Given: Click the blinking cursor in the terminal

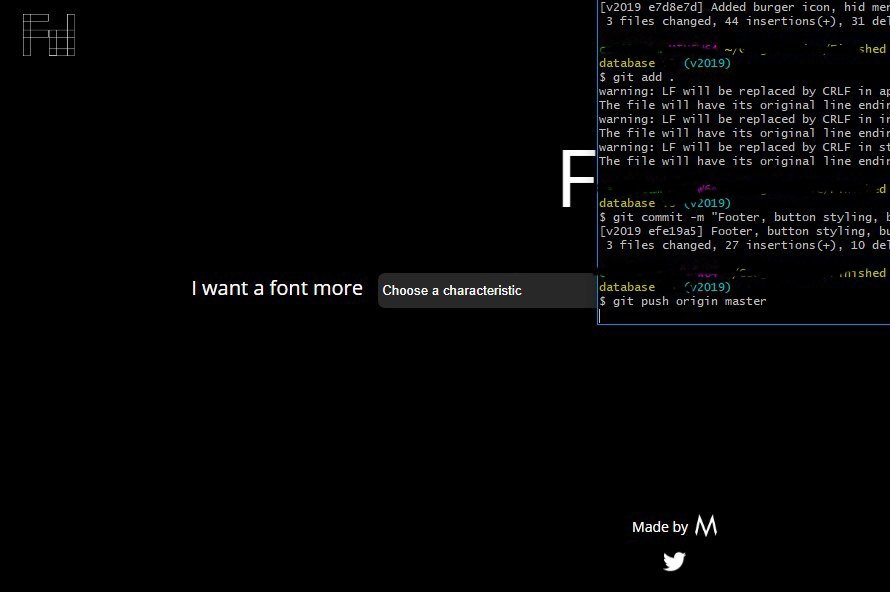Looking at the screenshot, I should (602, 313).
